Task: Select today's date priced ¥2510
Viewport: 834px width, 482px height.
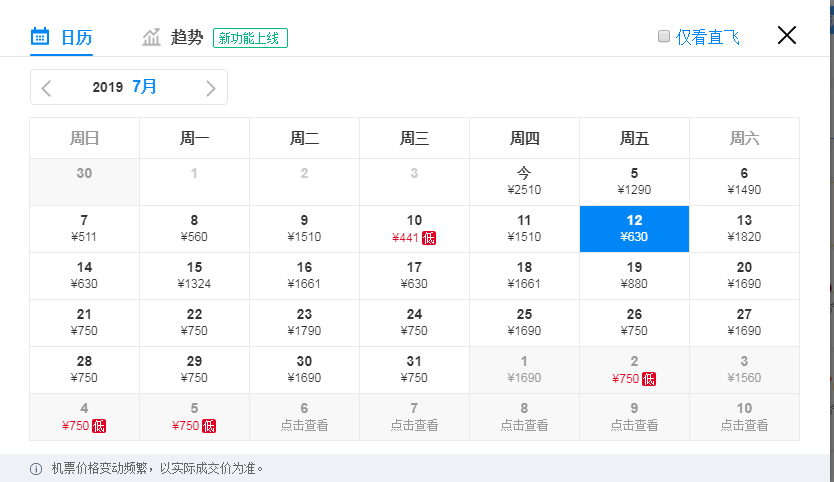Action: (x=524, y=181)
